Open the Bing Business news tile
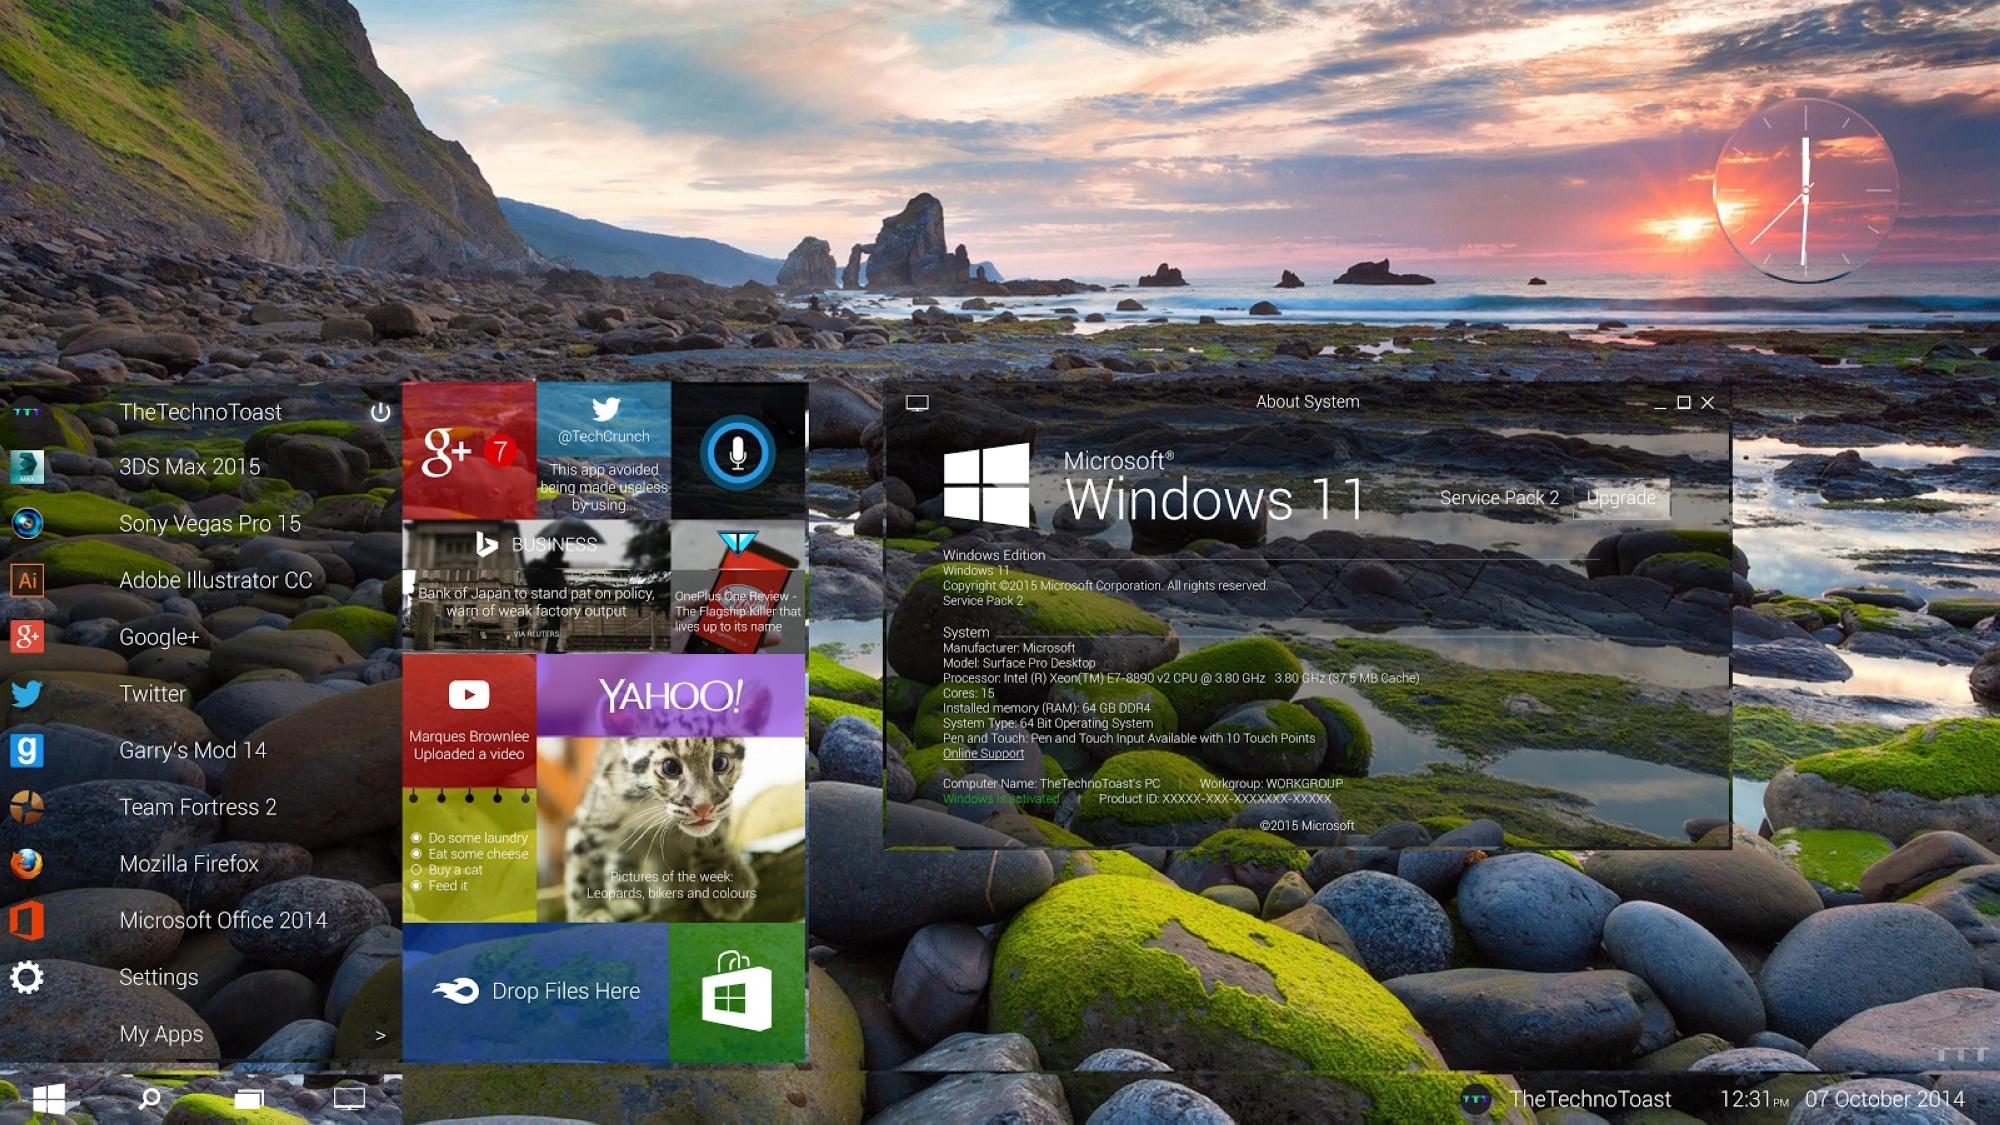Image resolution: width=2000 pixels, height=1125 pixels. [536, 586]
